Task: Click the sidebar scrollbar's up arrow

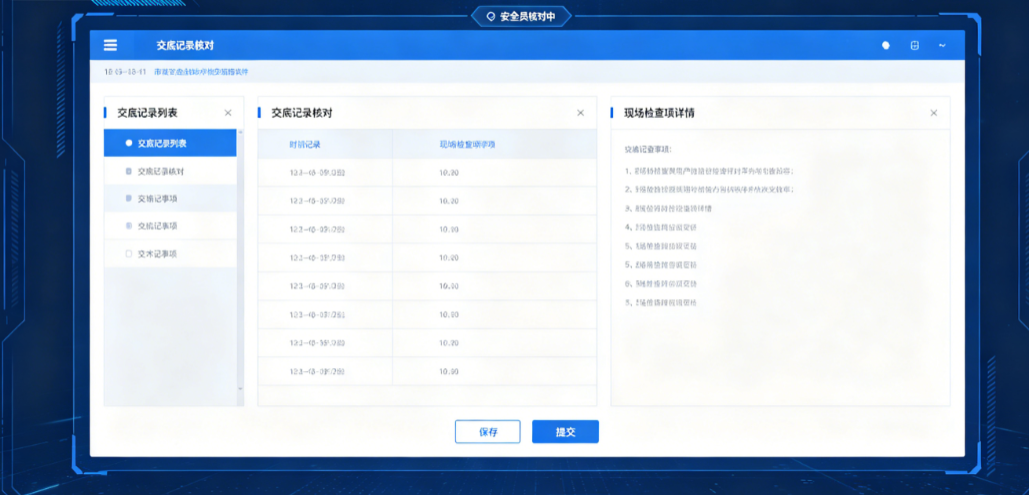Action: tap(240, 133)
